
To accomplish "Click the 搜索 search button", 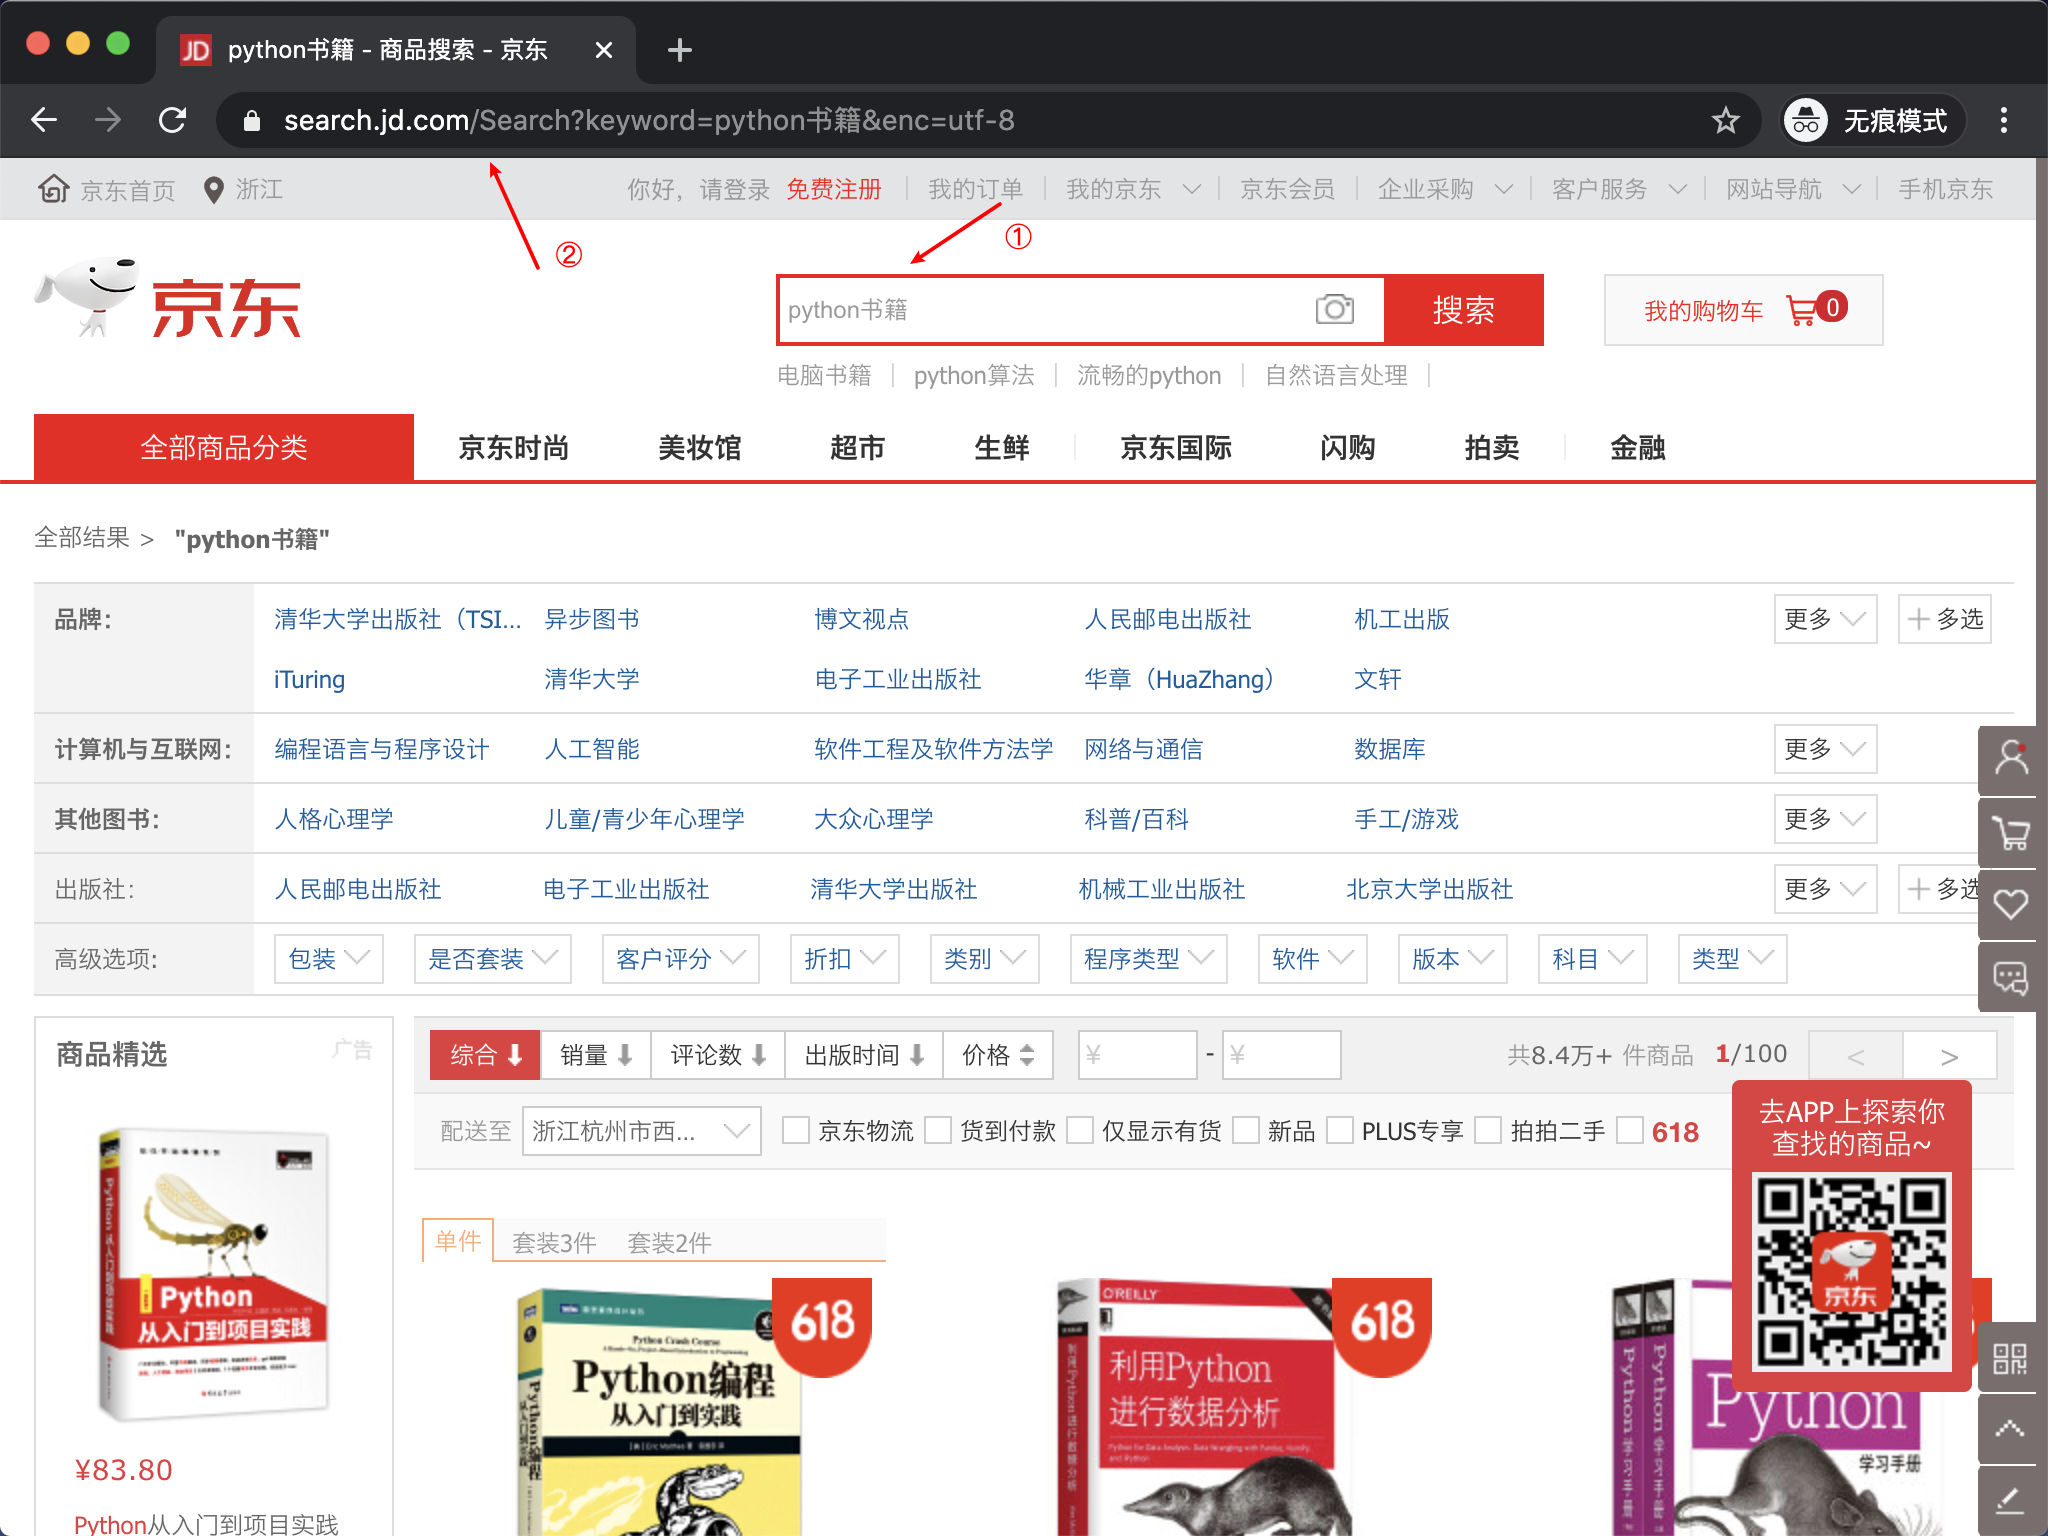I will [1461, 310].
